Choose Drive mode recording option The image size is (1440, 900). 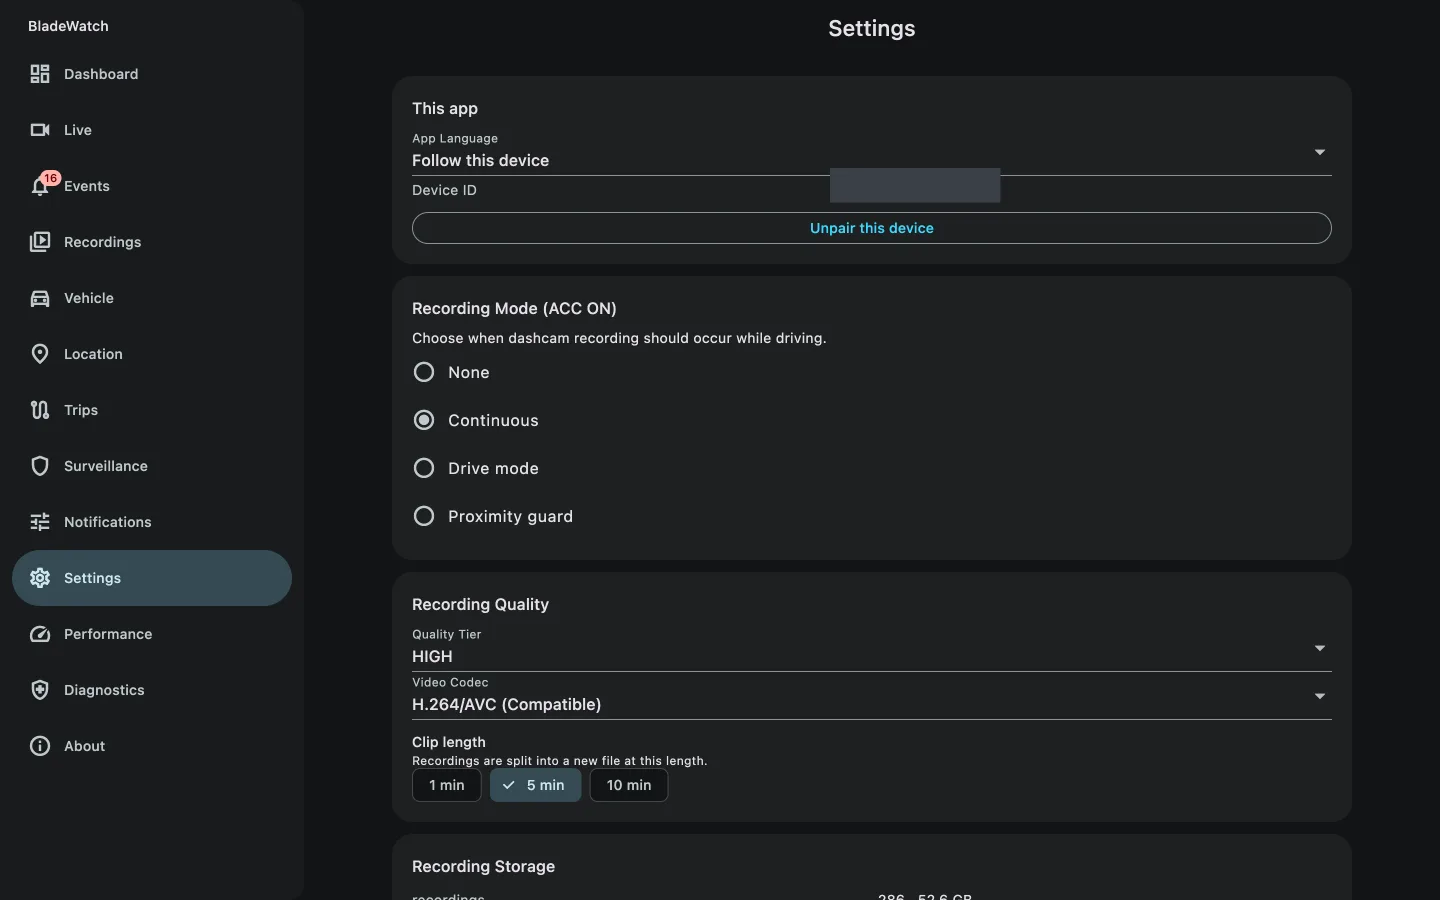click(x=424, y=468)
